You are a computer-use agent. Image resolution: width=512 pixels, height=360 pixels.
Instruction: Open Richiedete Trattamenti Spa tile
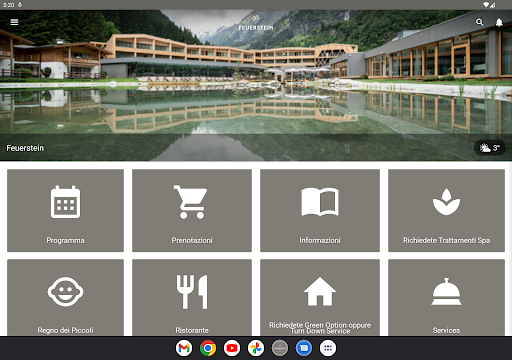[446, 210]
